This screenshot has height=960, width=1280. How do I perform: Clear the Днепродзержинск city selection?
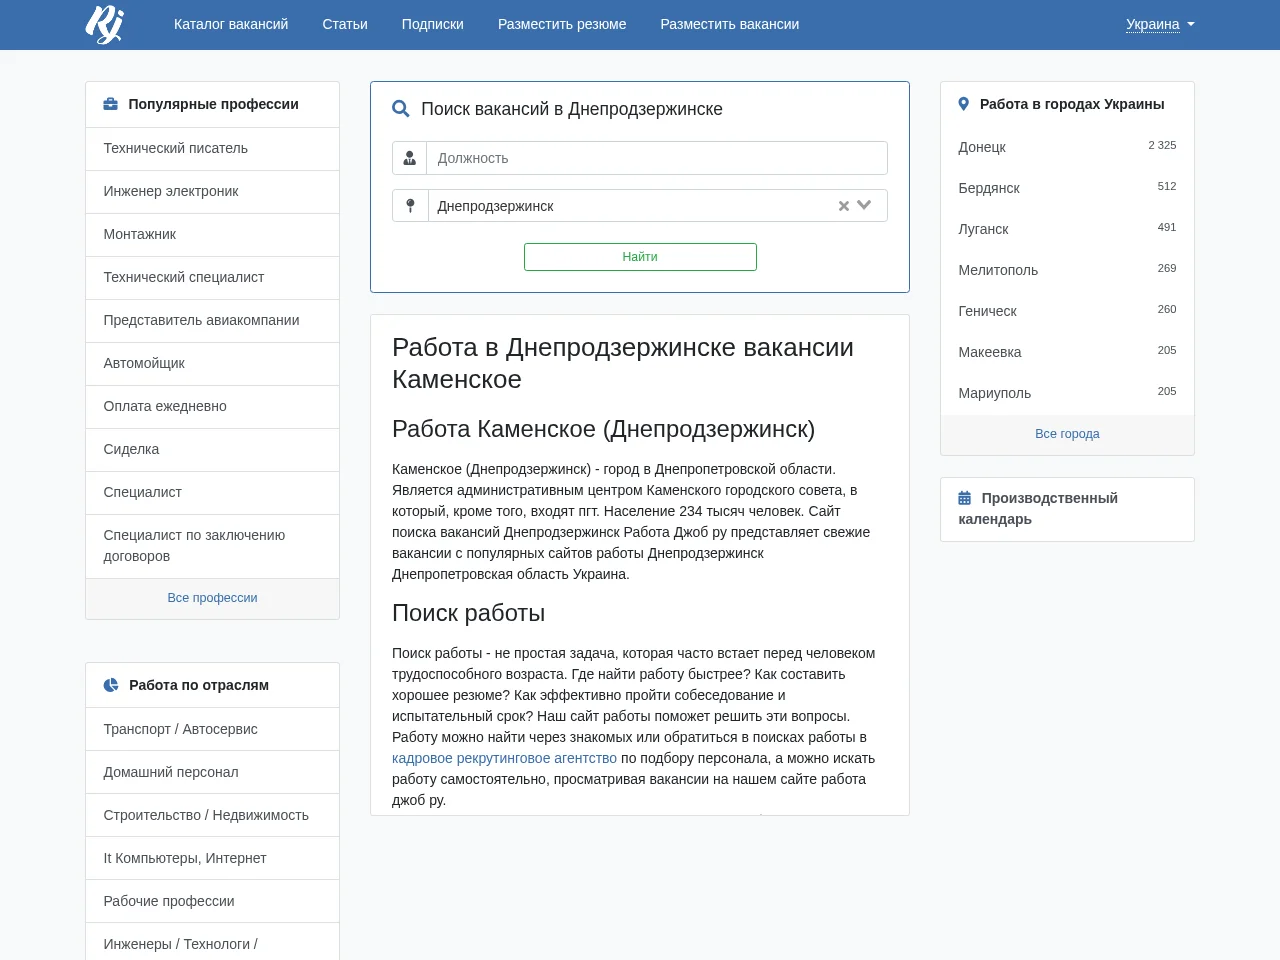coord(844,206)
